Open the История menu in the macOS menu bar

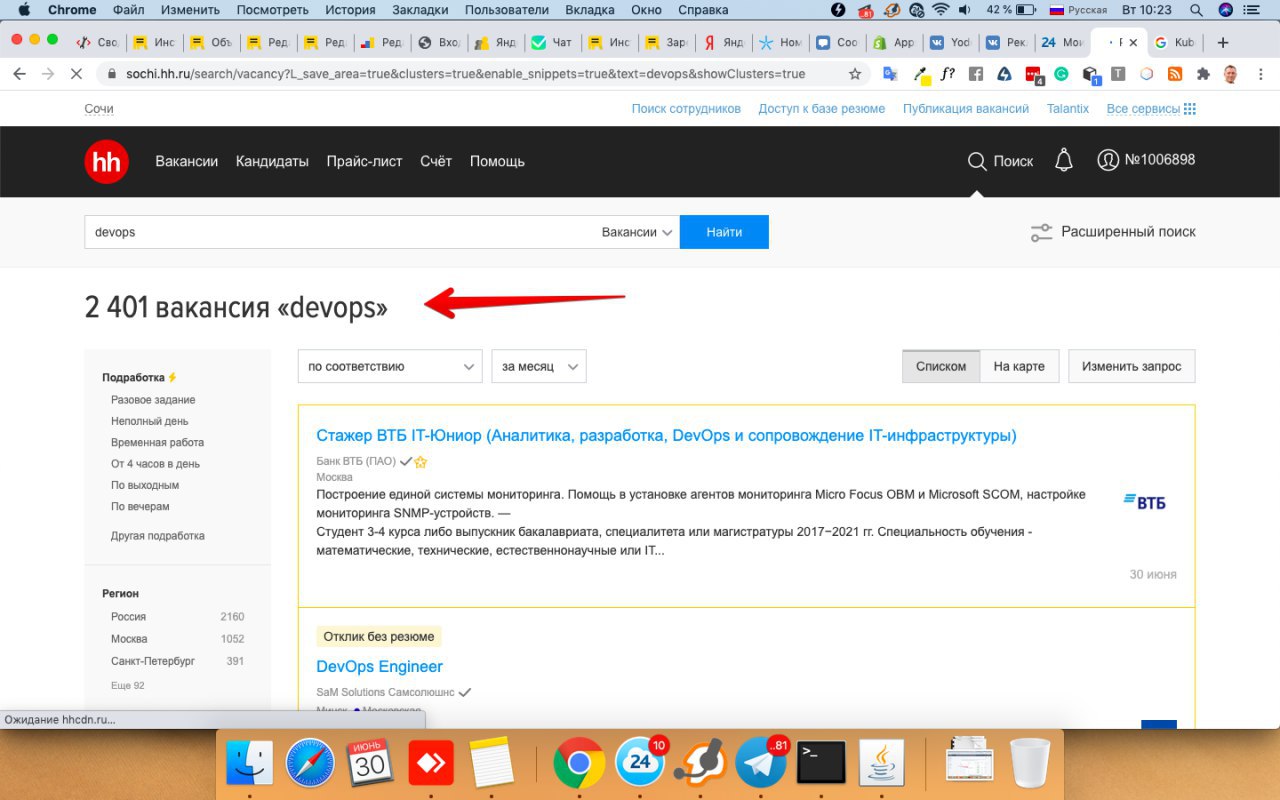pyautogui.click(x=350, y=10)
